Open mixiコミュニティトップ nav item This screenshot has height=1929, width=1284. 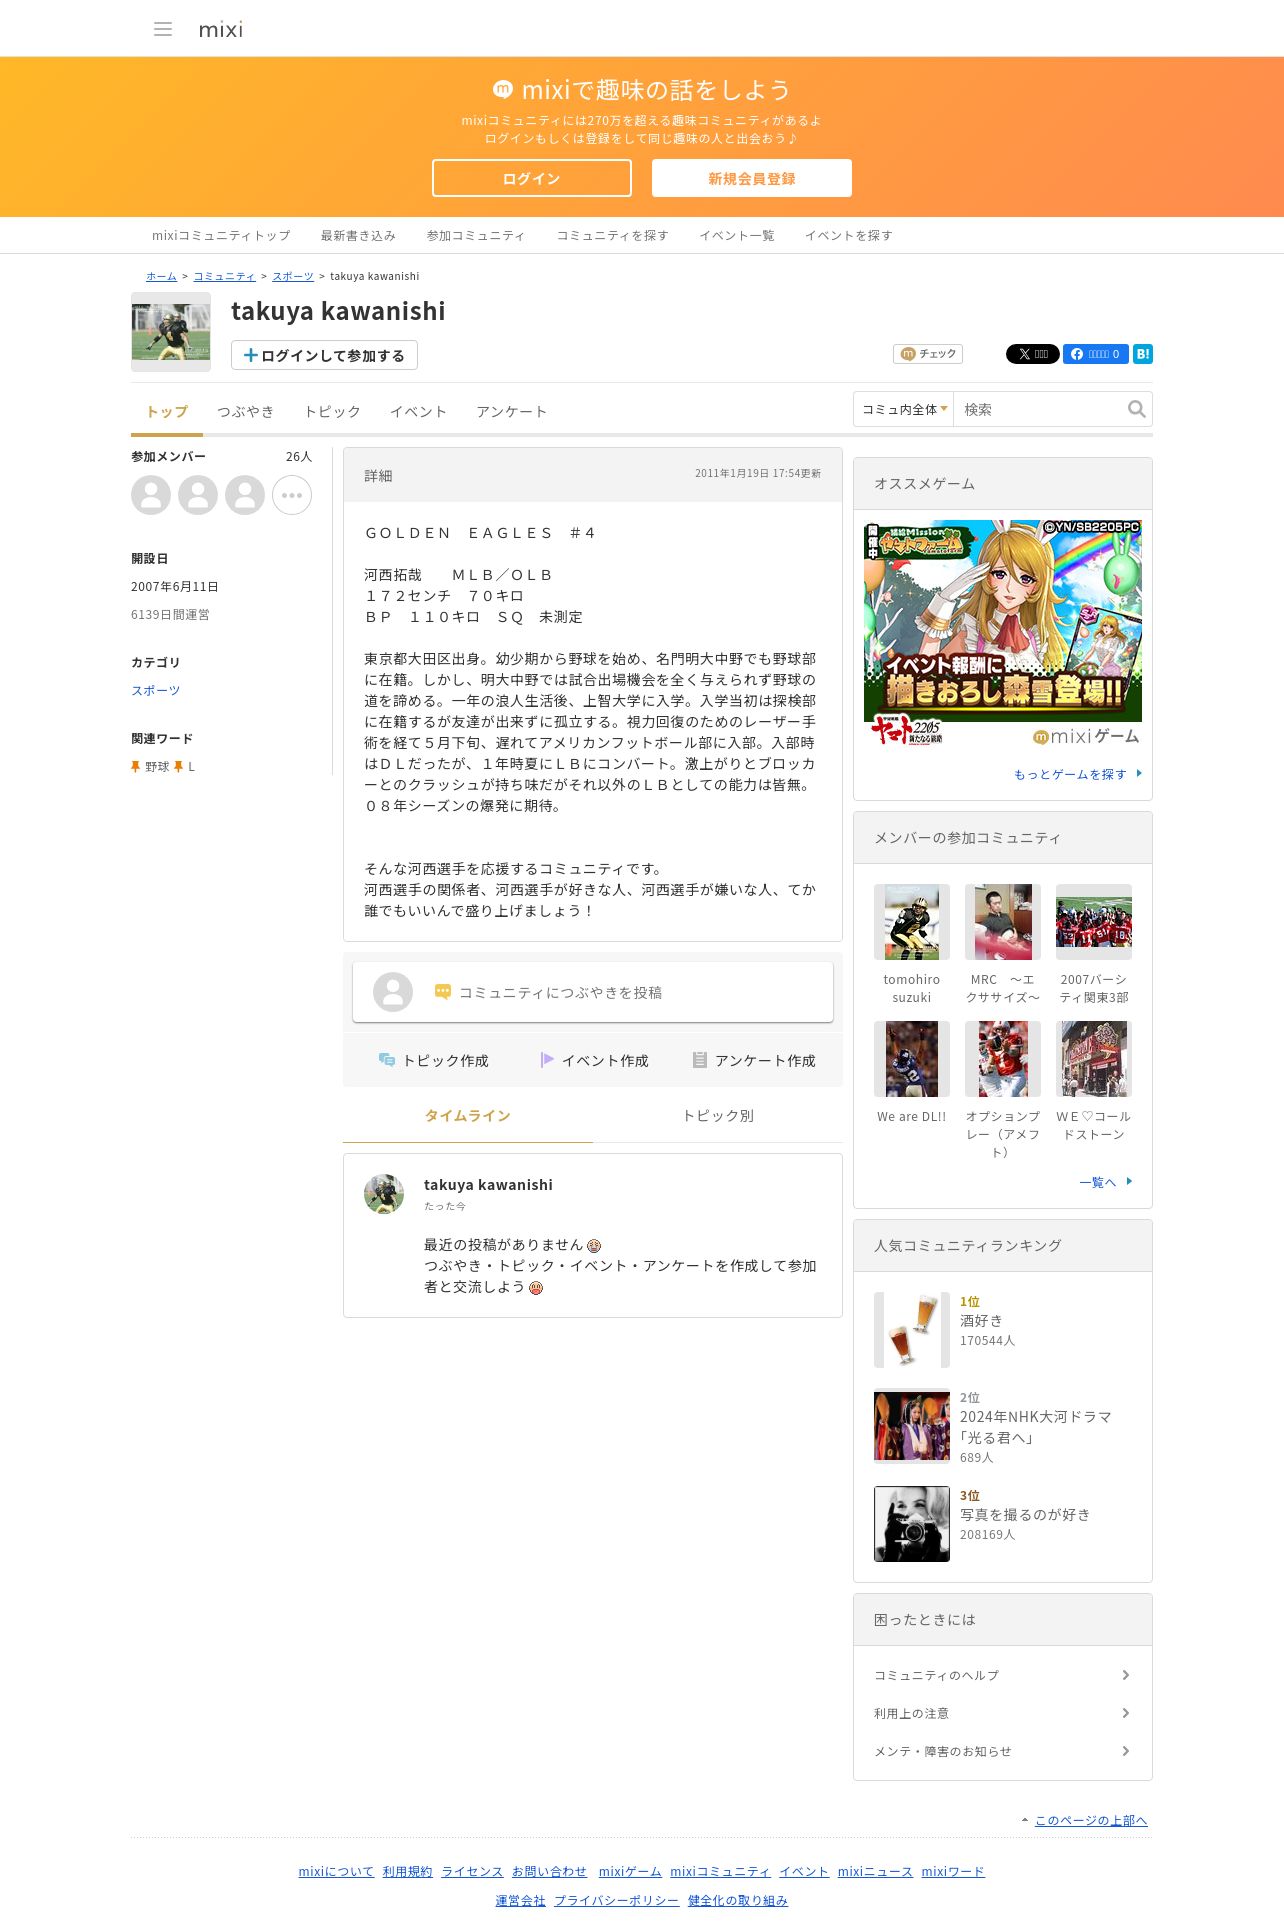pos(221,235)
